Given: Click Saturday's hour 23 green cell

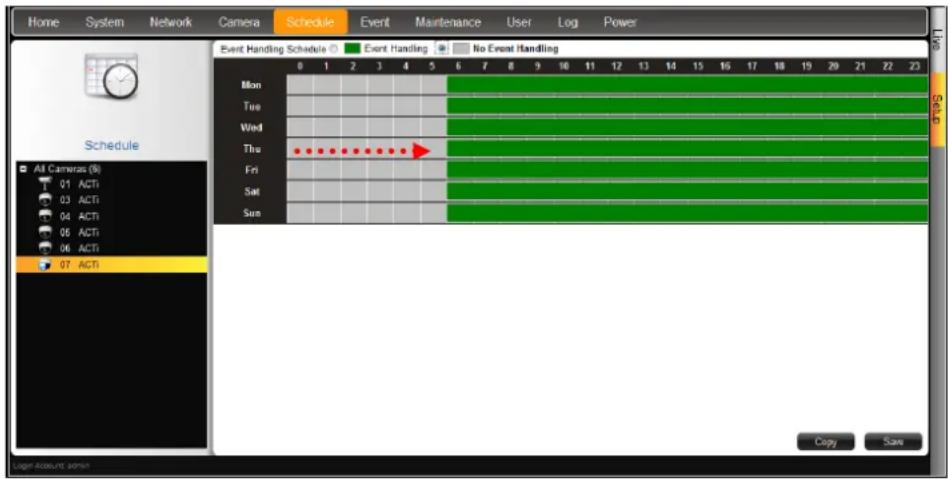Looking at the screenshot, I should pyautogui.click(x=914, y=192).
